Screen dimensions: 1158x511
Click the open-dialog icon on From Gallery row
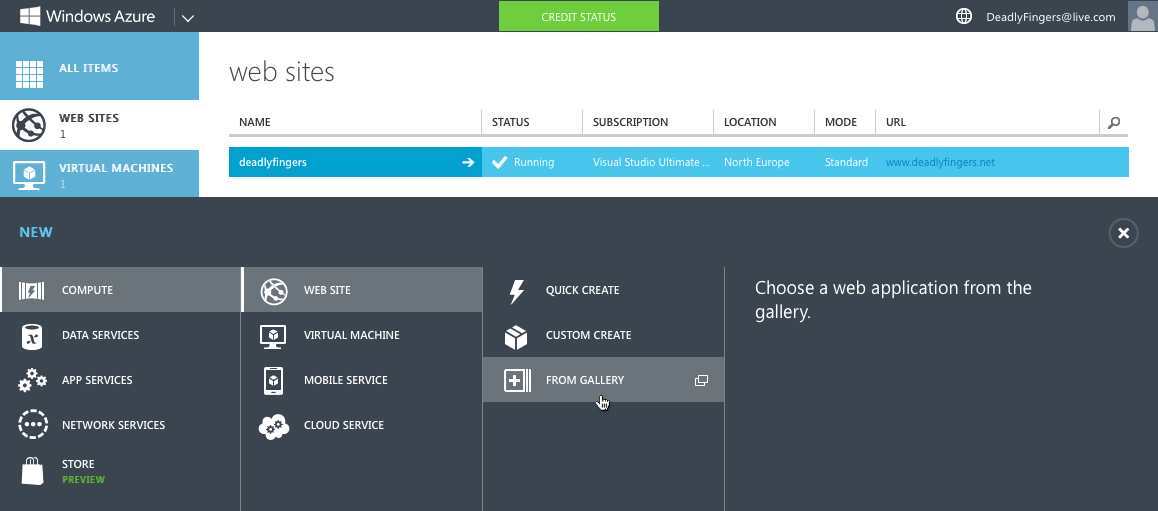click(701, 380)
